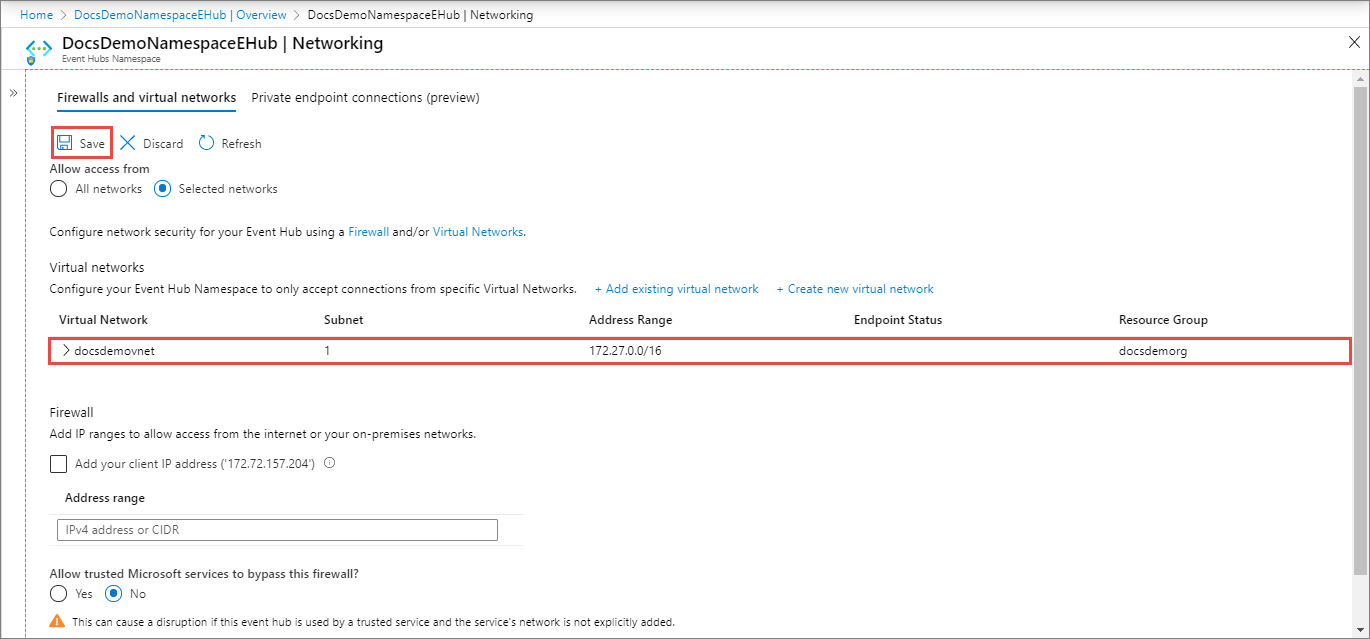Click the Refresh circular arrow icon

206,143
